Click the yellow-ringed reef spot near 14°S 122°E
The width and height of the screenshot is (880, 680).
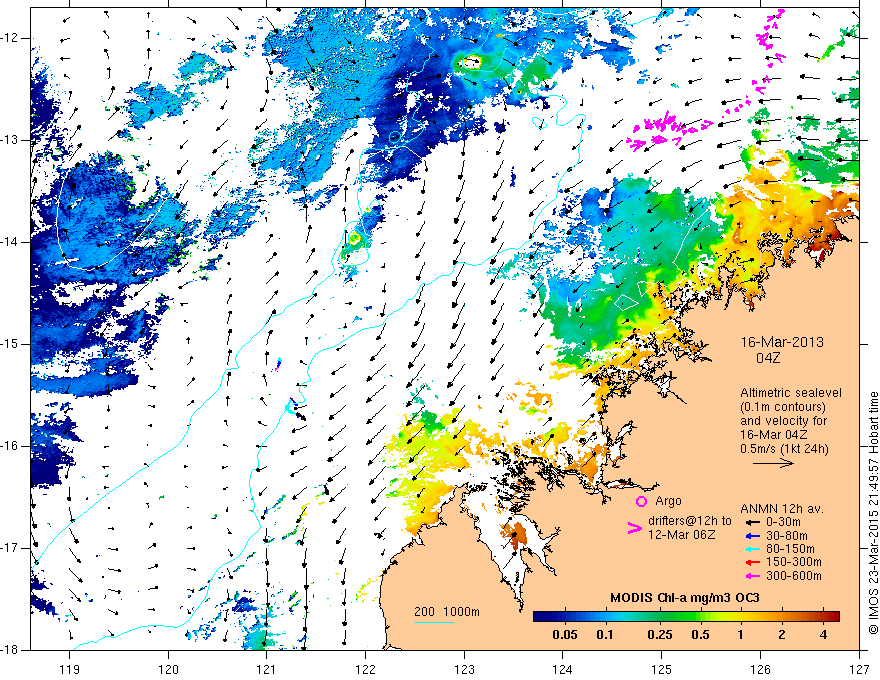(354, 238)
